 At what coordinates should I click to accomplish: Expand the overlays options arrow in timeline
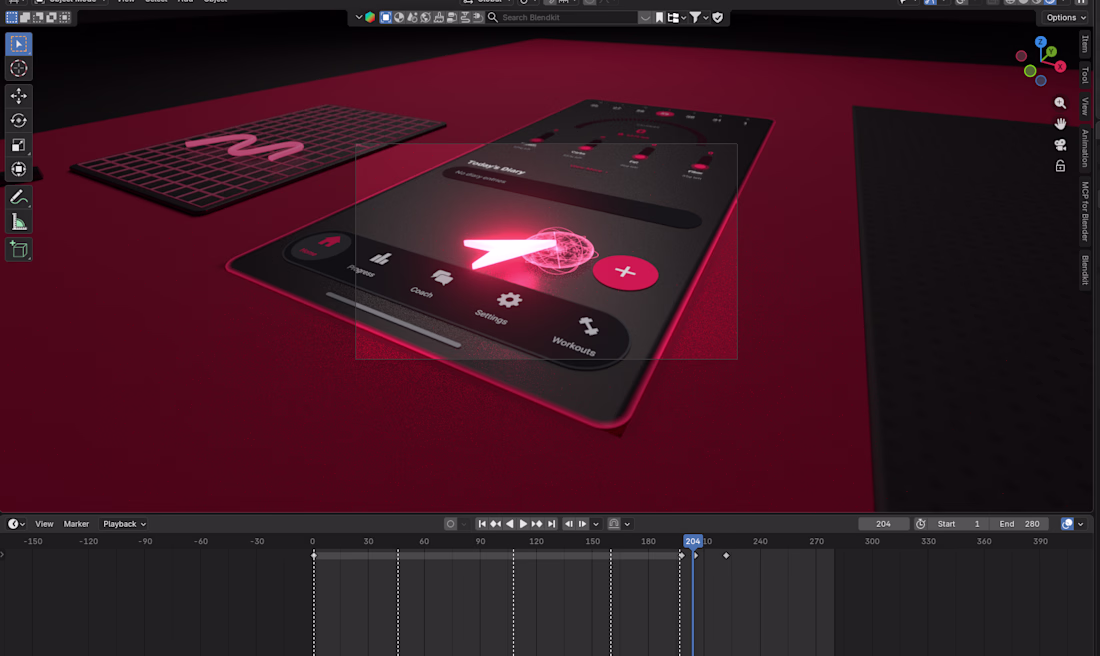[x=1081, y=524]
